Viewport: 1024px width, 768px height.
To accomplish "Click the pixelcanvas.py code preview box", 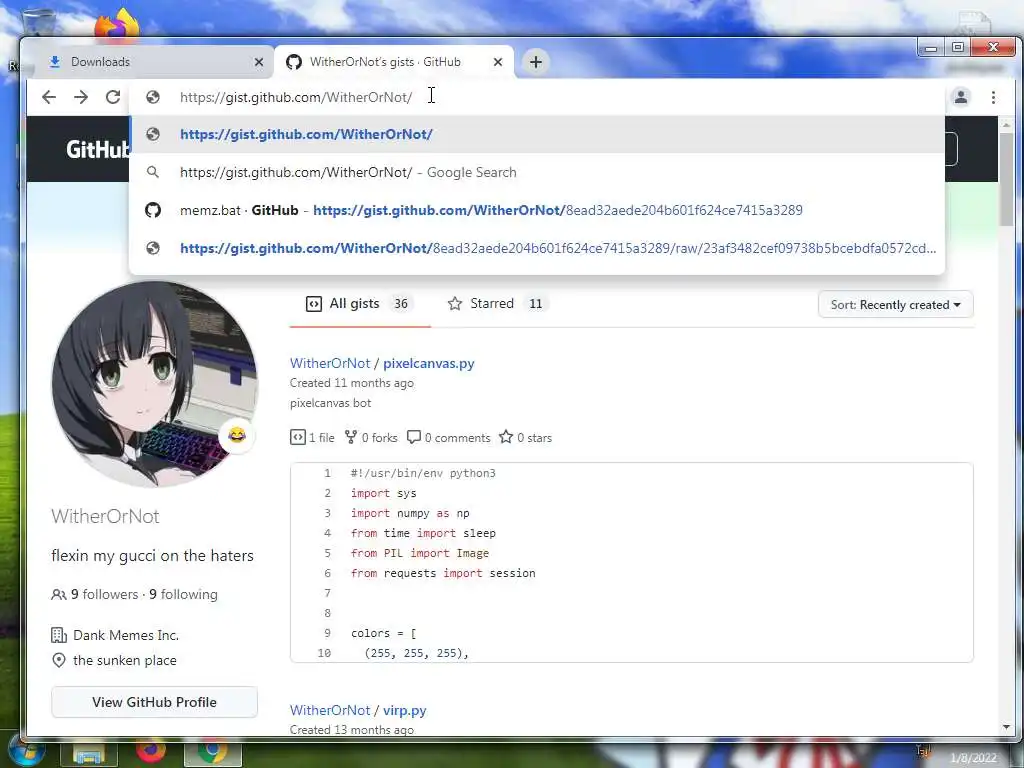I will point(632,562).
